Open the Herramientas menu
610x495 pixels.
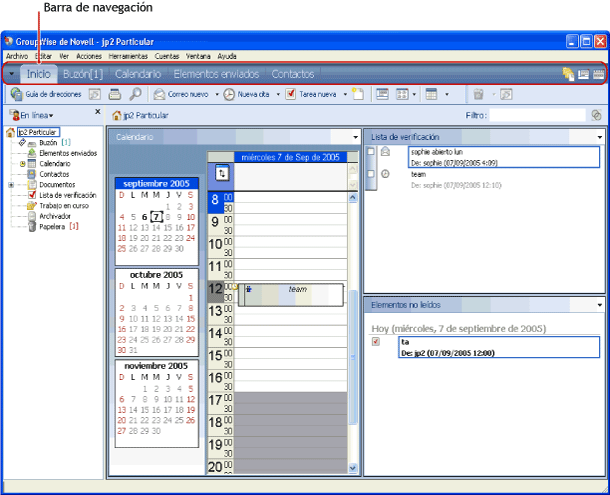click(x=128, y=56)
